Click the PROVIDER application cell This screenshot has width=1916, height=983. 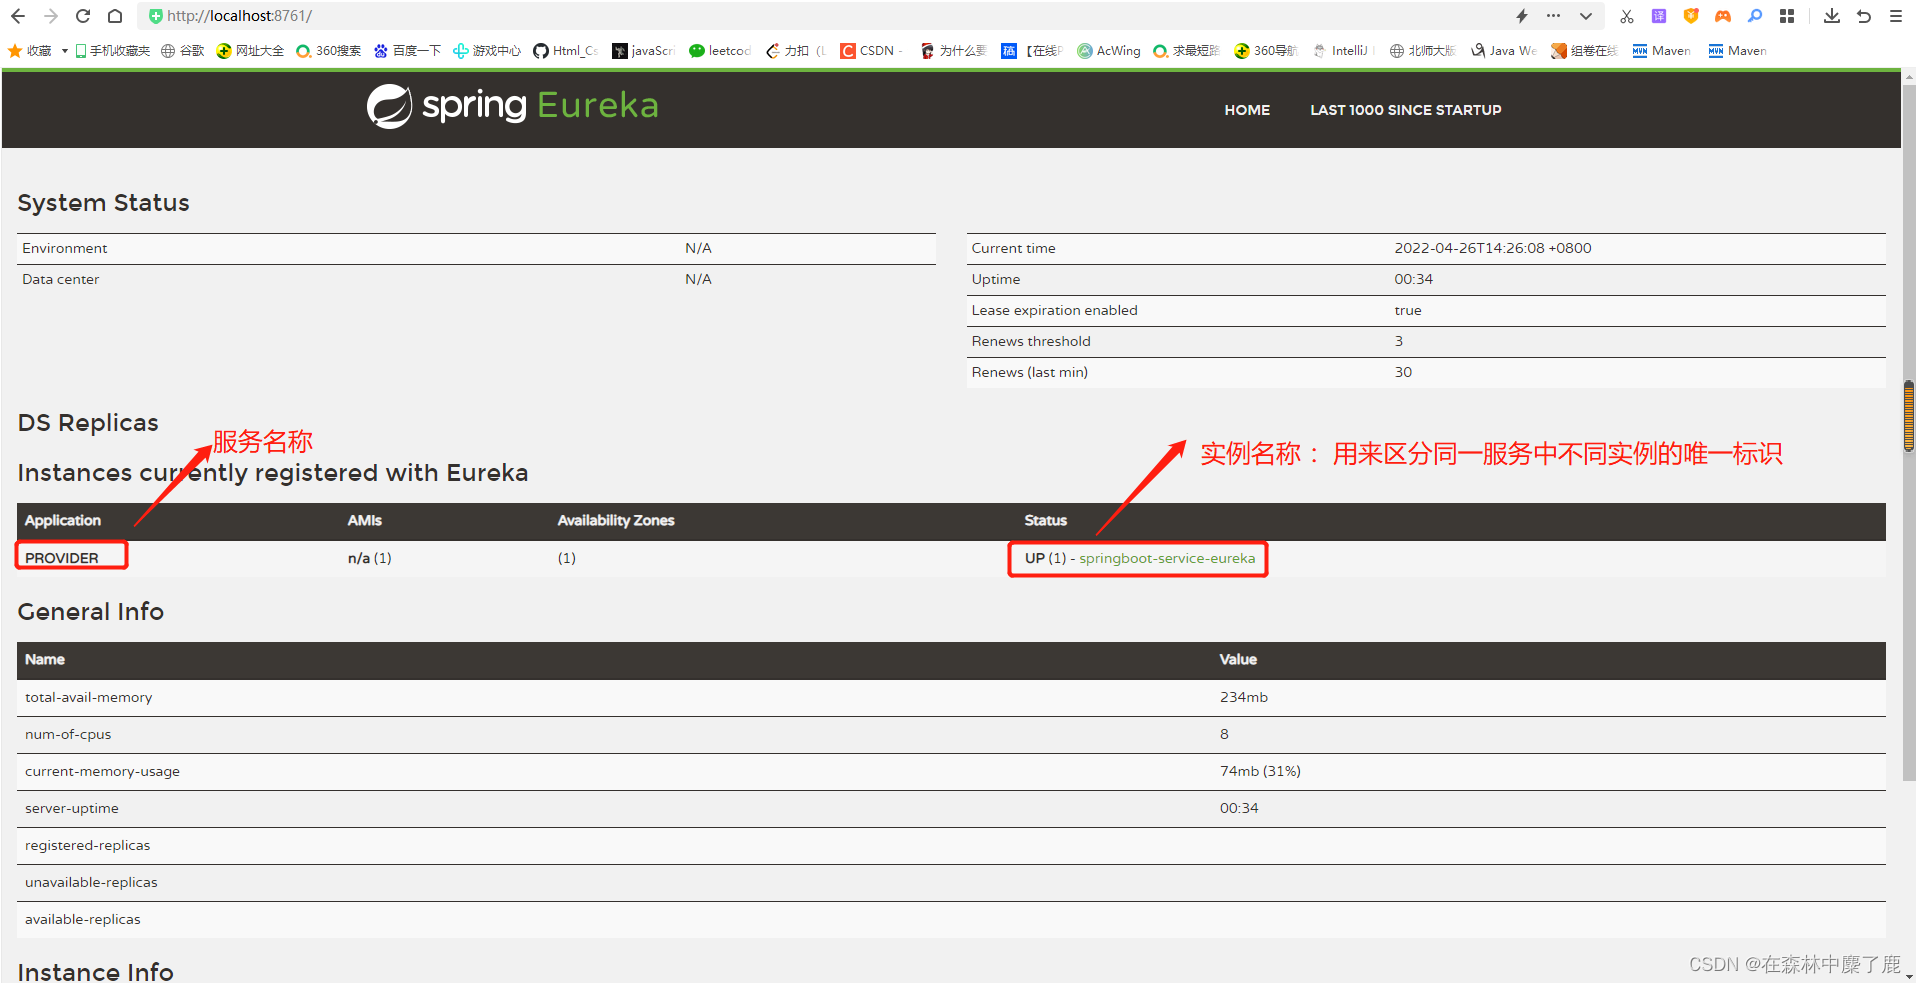coord(62,558)
